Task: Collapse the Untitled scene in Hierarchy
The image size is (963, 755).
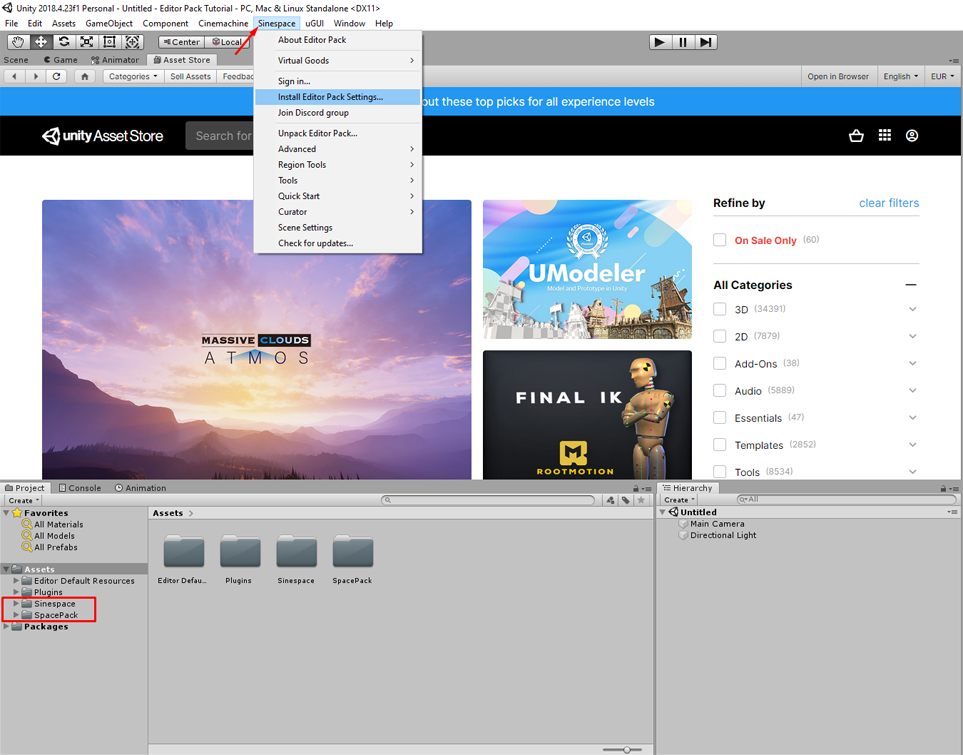Action: 663,512
